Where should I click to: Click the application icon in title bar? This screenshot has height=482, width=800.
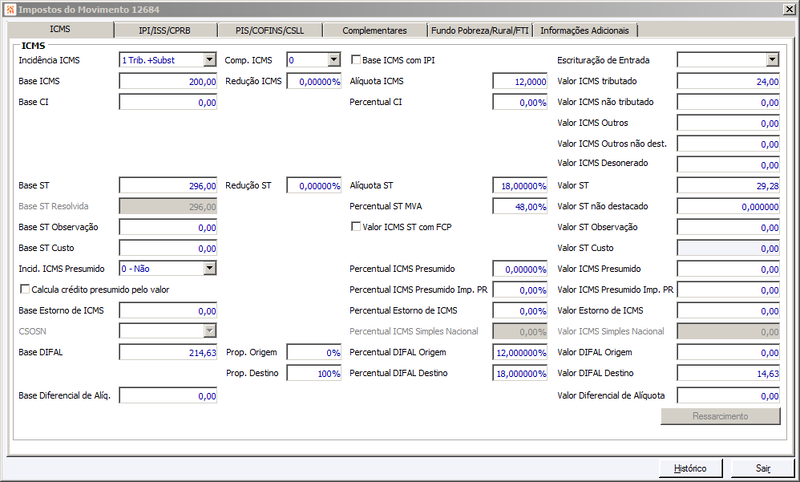point(10,9)
